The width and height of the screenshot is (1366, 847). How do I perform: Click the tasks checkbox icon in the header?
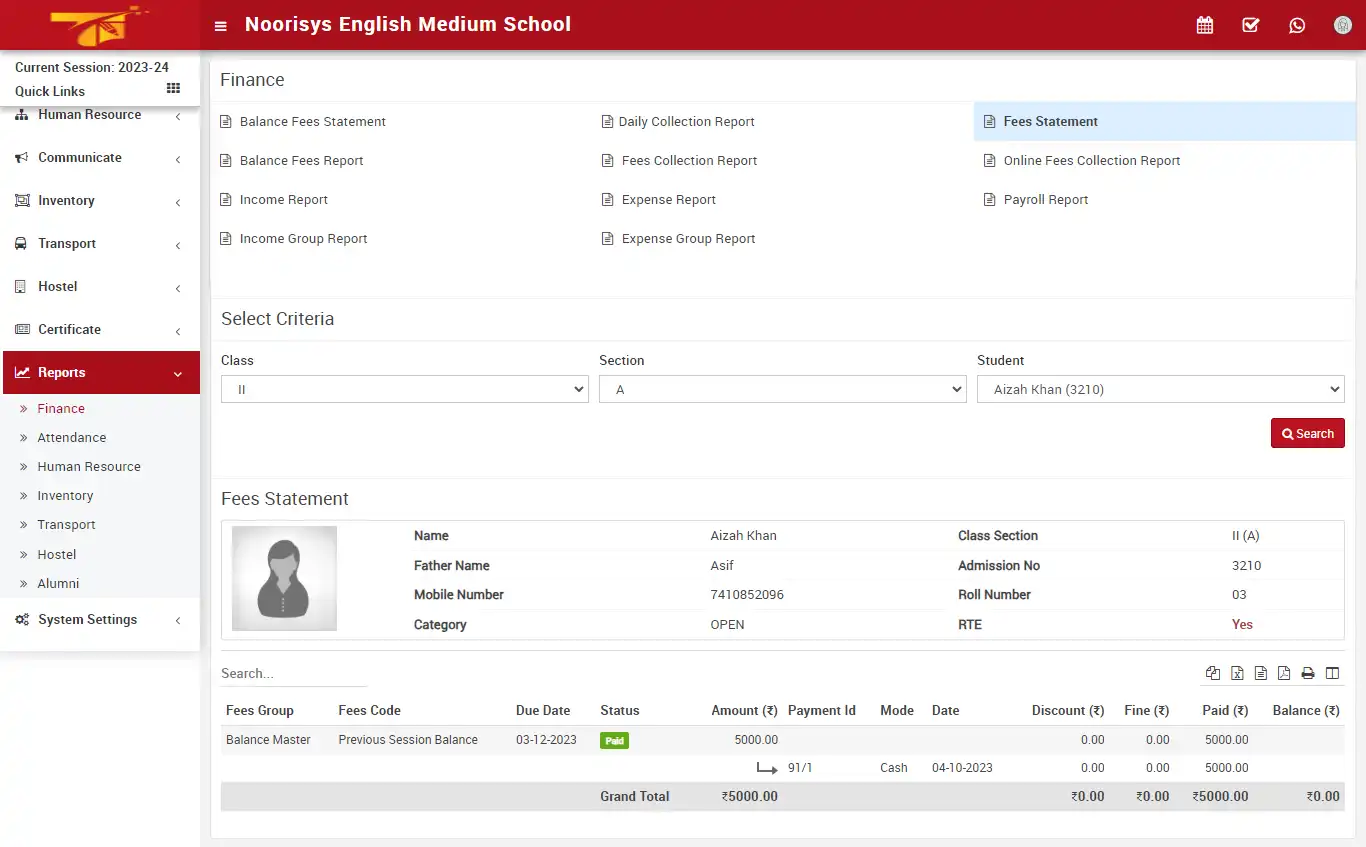point(1250,24)
